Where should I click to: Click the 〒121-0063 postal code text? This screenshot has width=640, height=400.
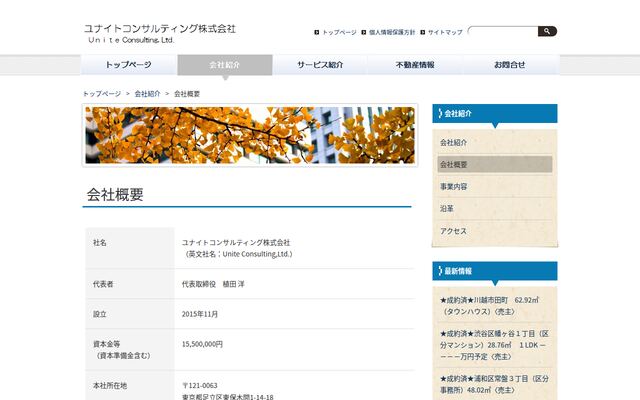point(200,385)
